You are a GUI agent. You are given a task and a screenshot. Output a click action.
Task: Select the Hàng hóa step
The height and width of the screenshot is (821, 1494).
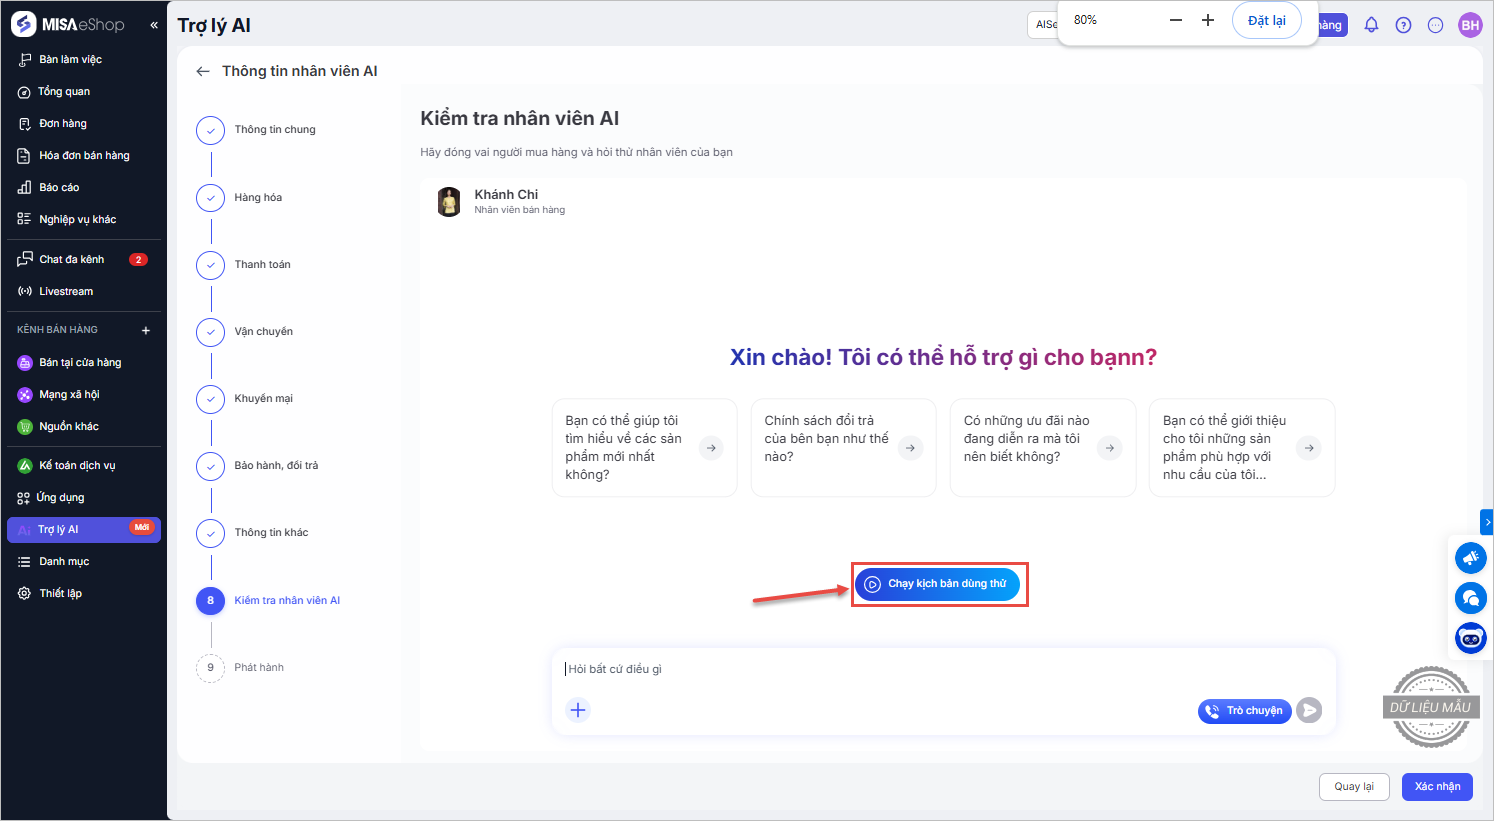click(x=258, y=197)
